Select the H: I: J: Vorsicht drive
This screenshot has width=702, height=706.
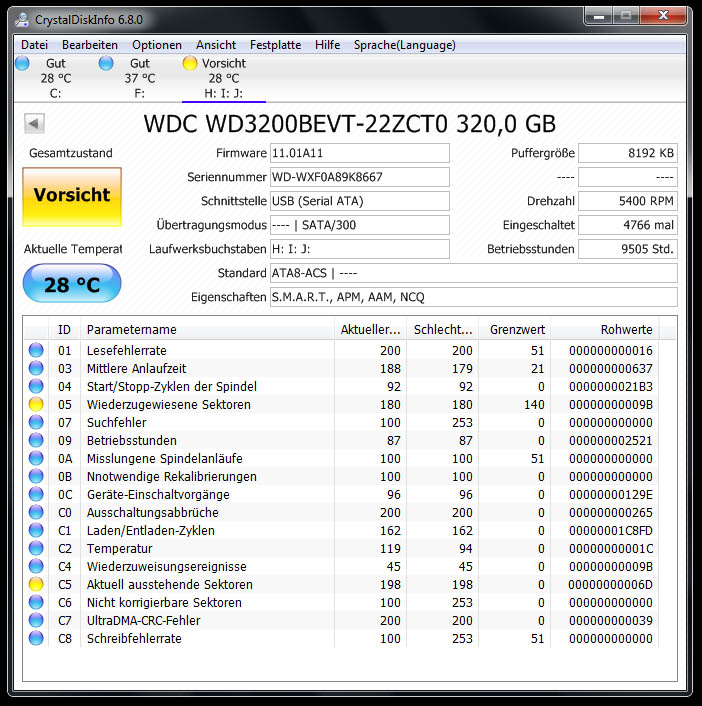click(x=223, y=78)
